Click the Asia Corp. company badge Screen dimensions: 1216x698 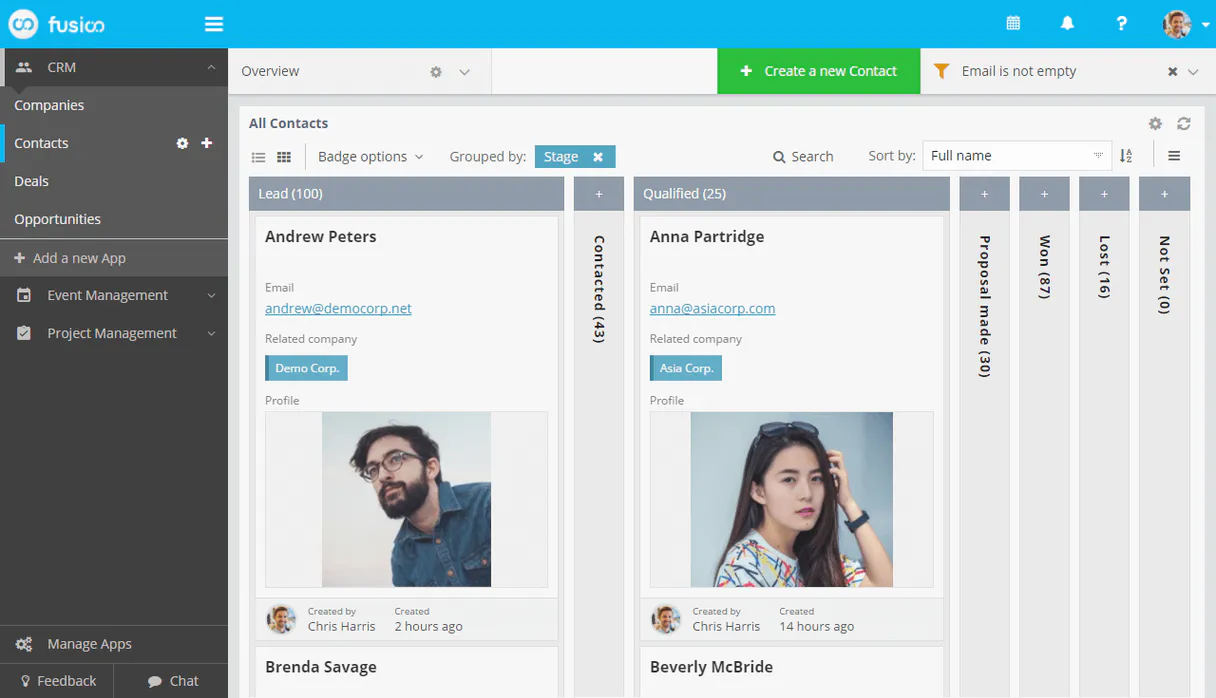(686, 368)
